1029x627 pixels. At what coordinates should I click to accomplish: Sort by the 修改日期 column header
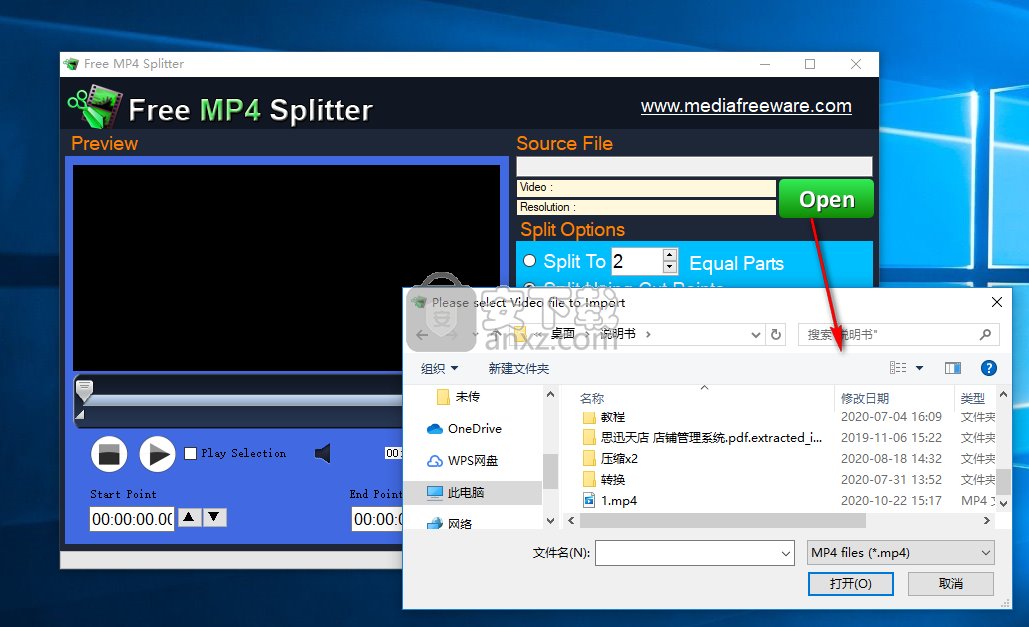pos(865,398)
